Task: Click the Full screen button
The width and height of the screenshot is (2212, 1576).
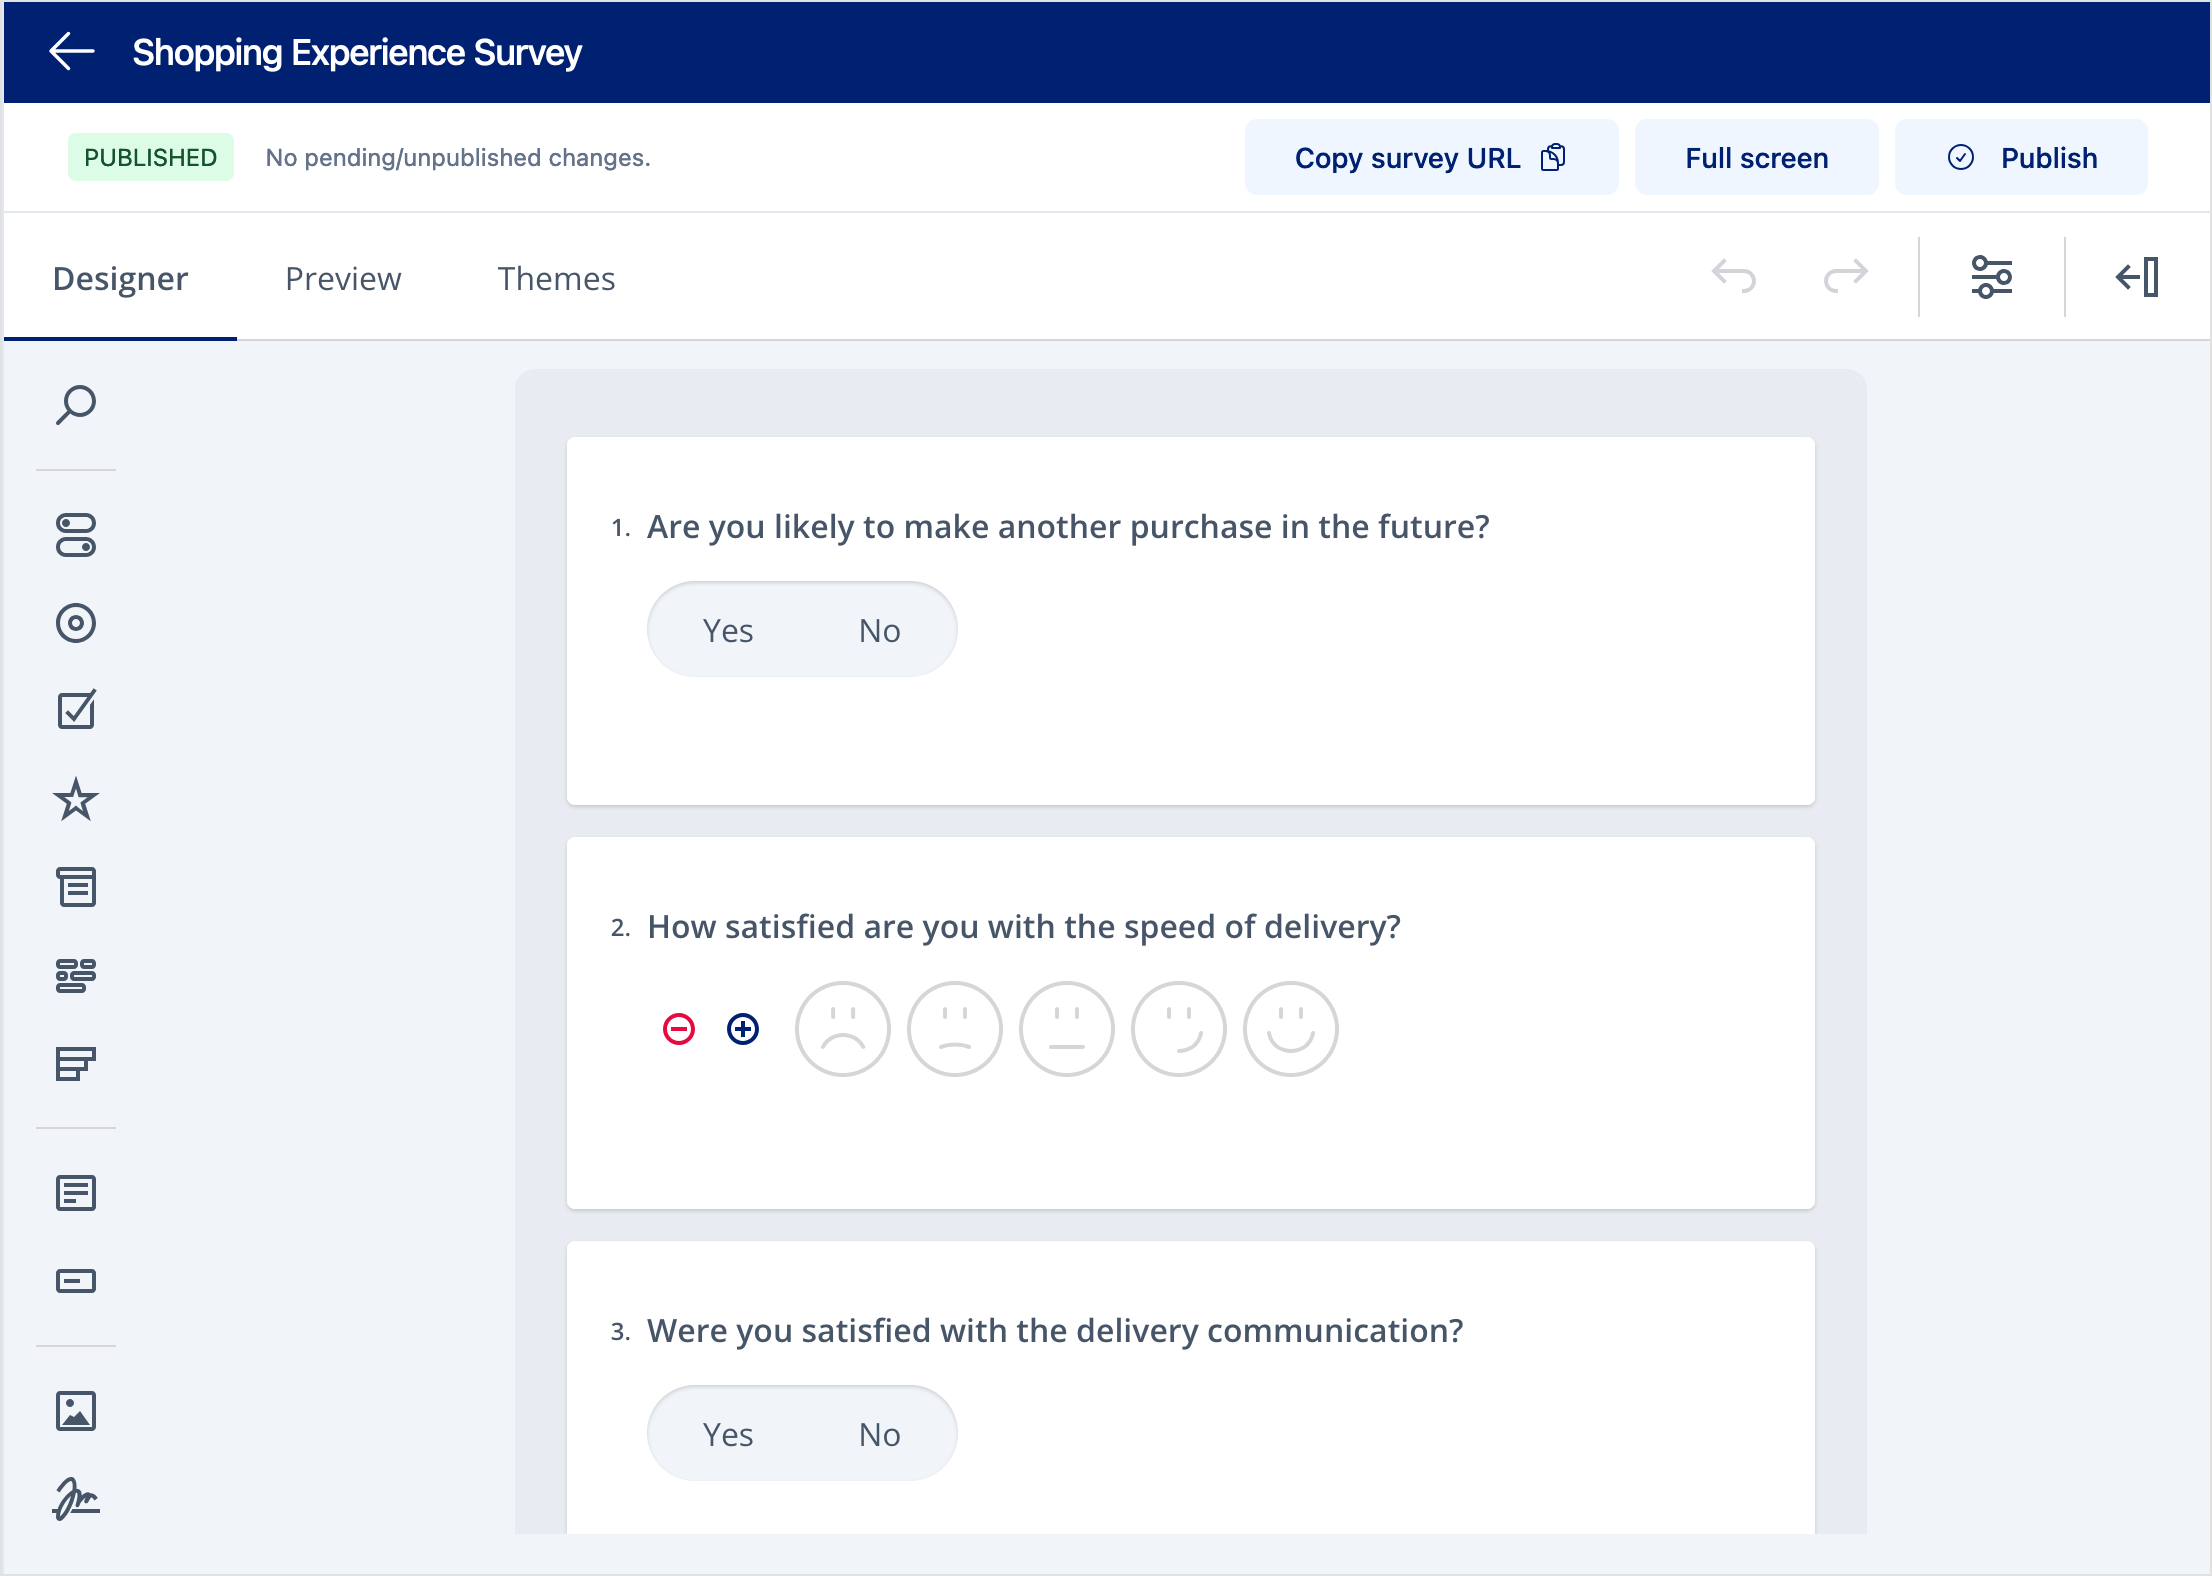Action: coord(1756,158)
